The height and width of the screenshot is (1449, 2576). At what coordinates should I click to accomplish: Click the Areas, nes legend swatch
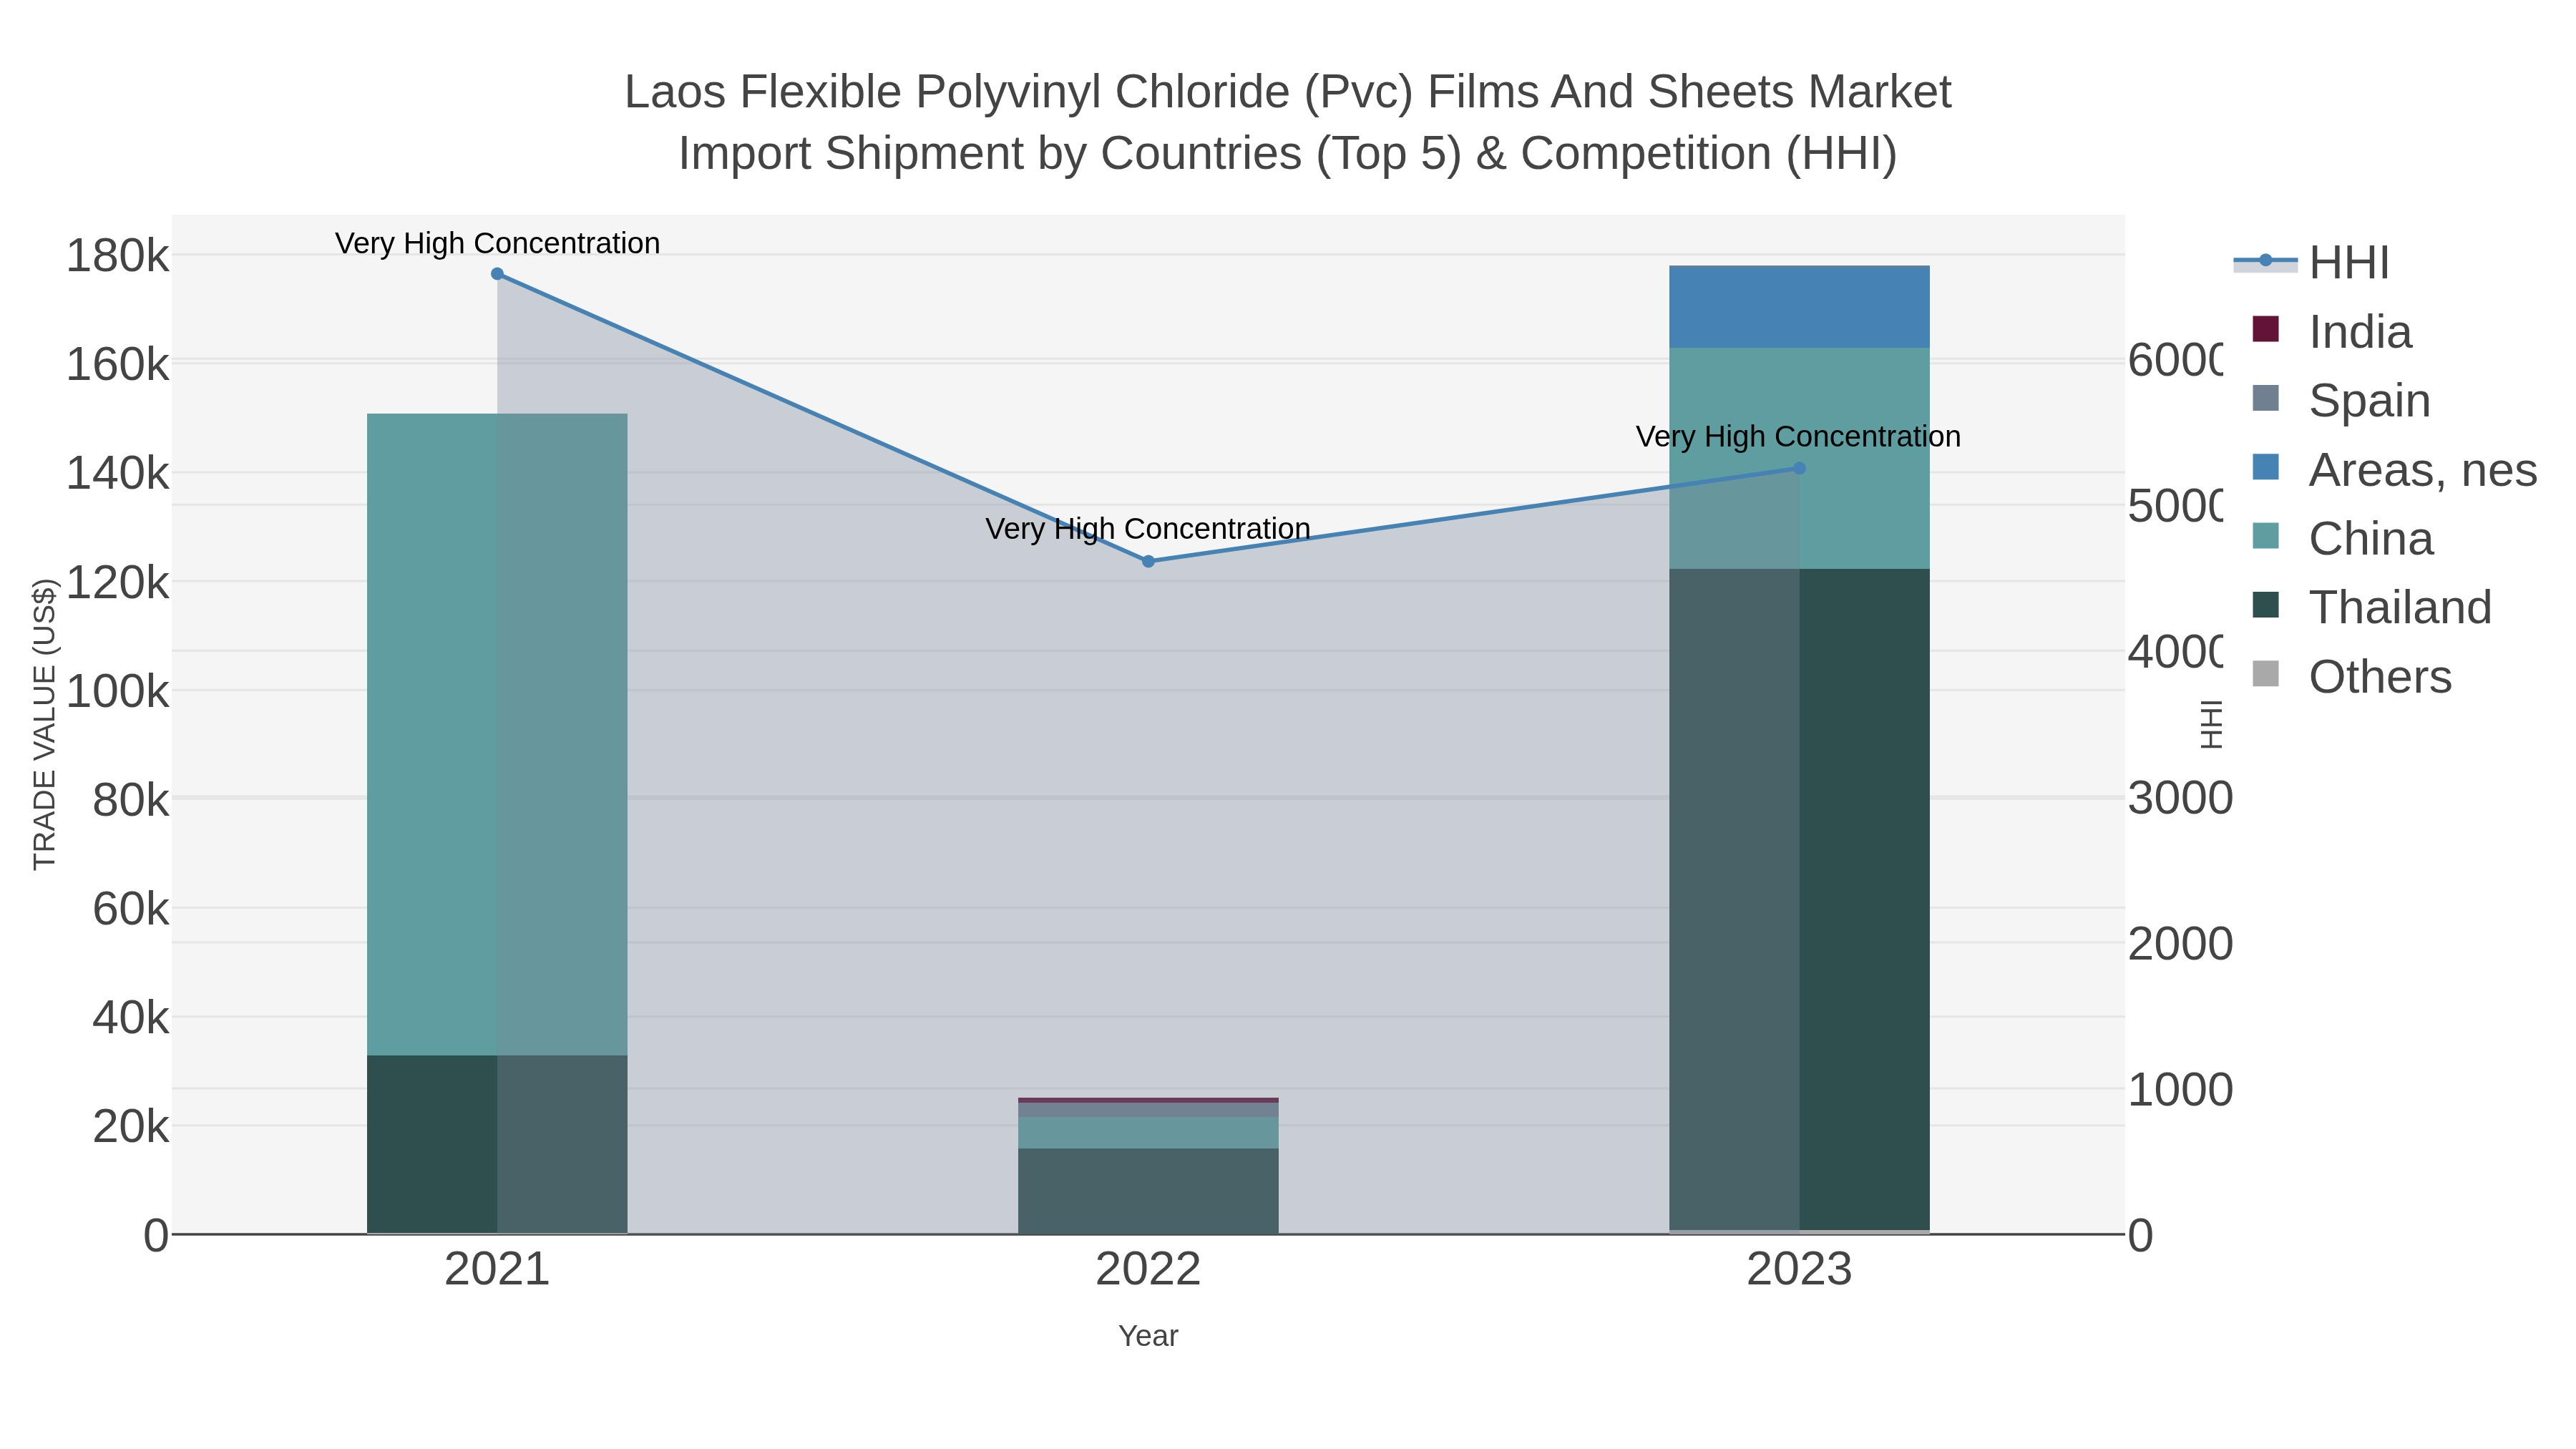pyautogui.click(x=2265, y=467)
